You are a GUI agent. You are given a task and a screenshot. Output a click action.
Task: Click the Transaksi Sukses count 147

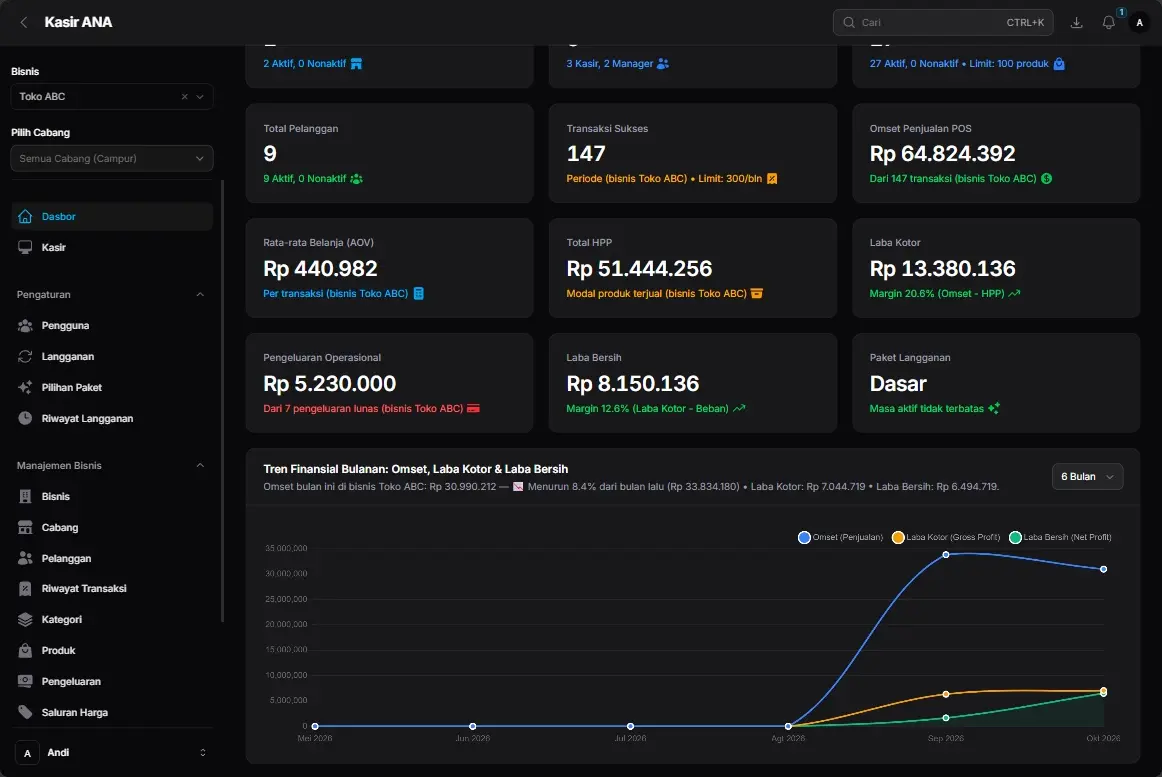tap(585, 153)
